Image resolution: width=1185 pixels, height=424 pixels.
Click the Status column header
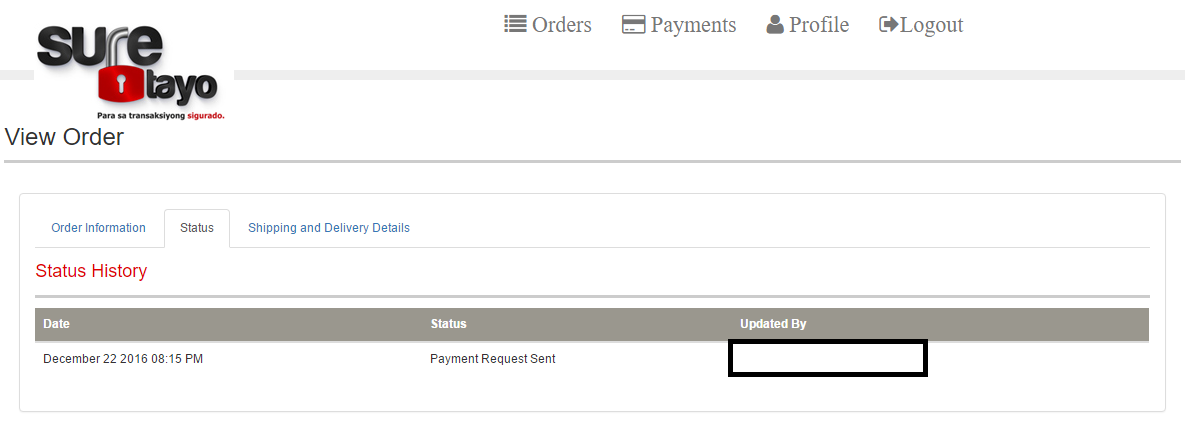[448, 323]
